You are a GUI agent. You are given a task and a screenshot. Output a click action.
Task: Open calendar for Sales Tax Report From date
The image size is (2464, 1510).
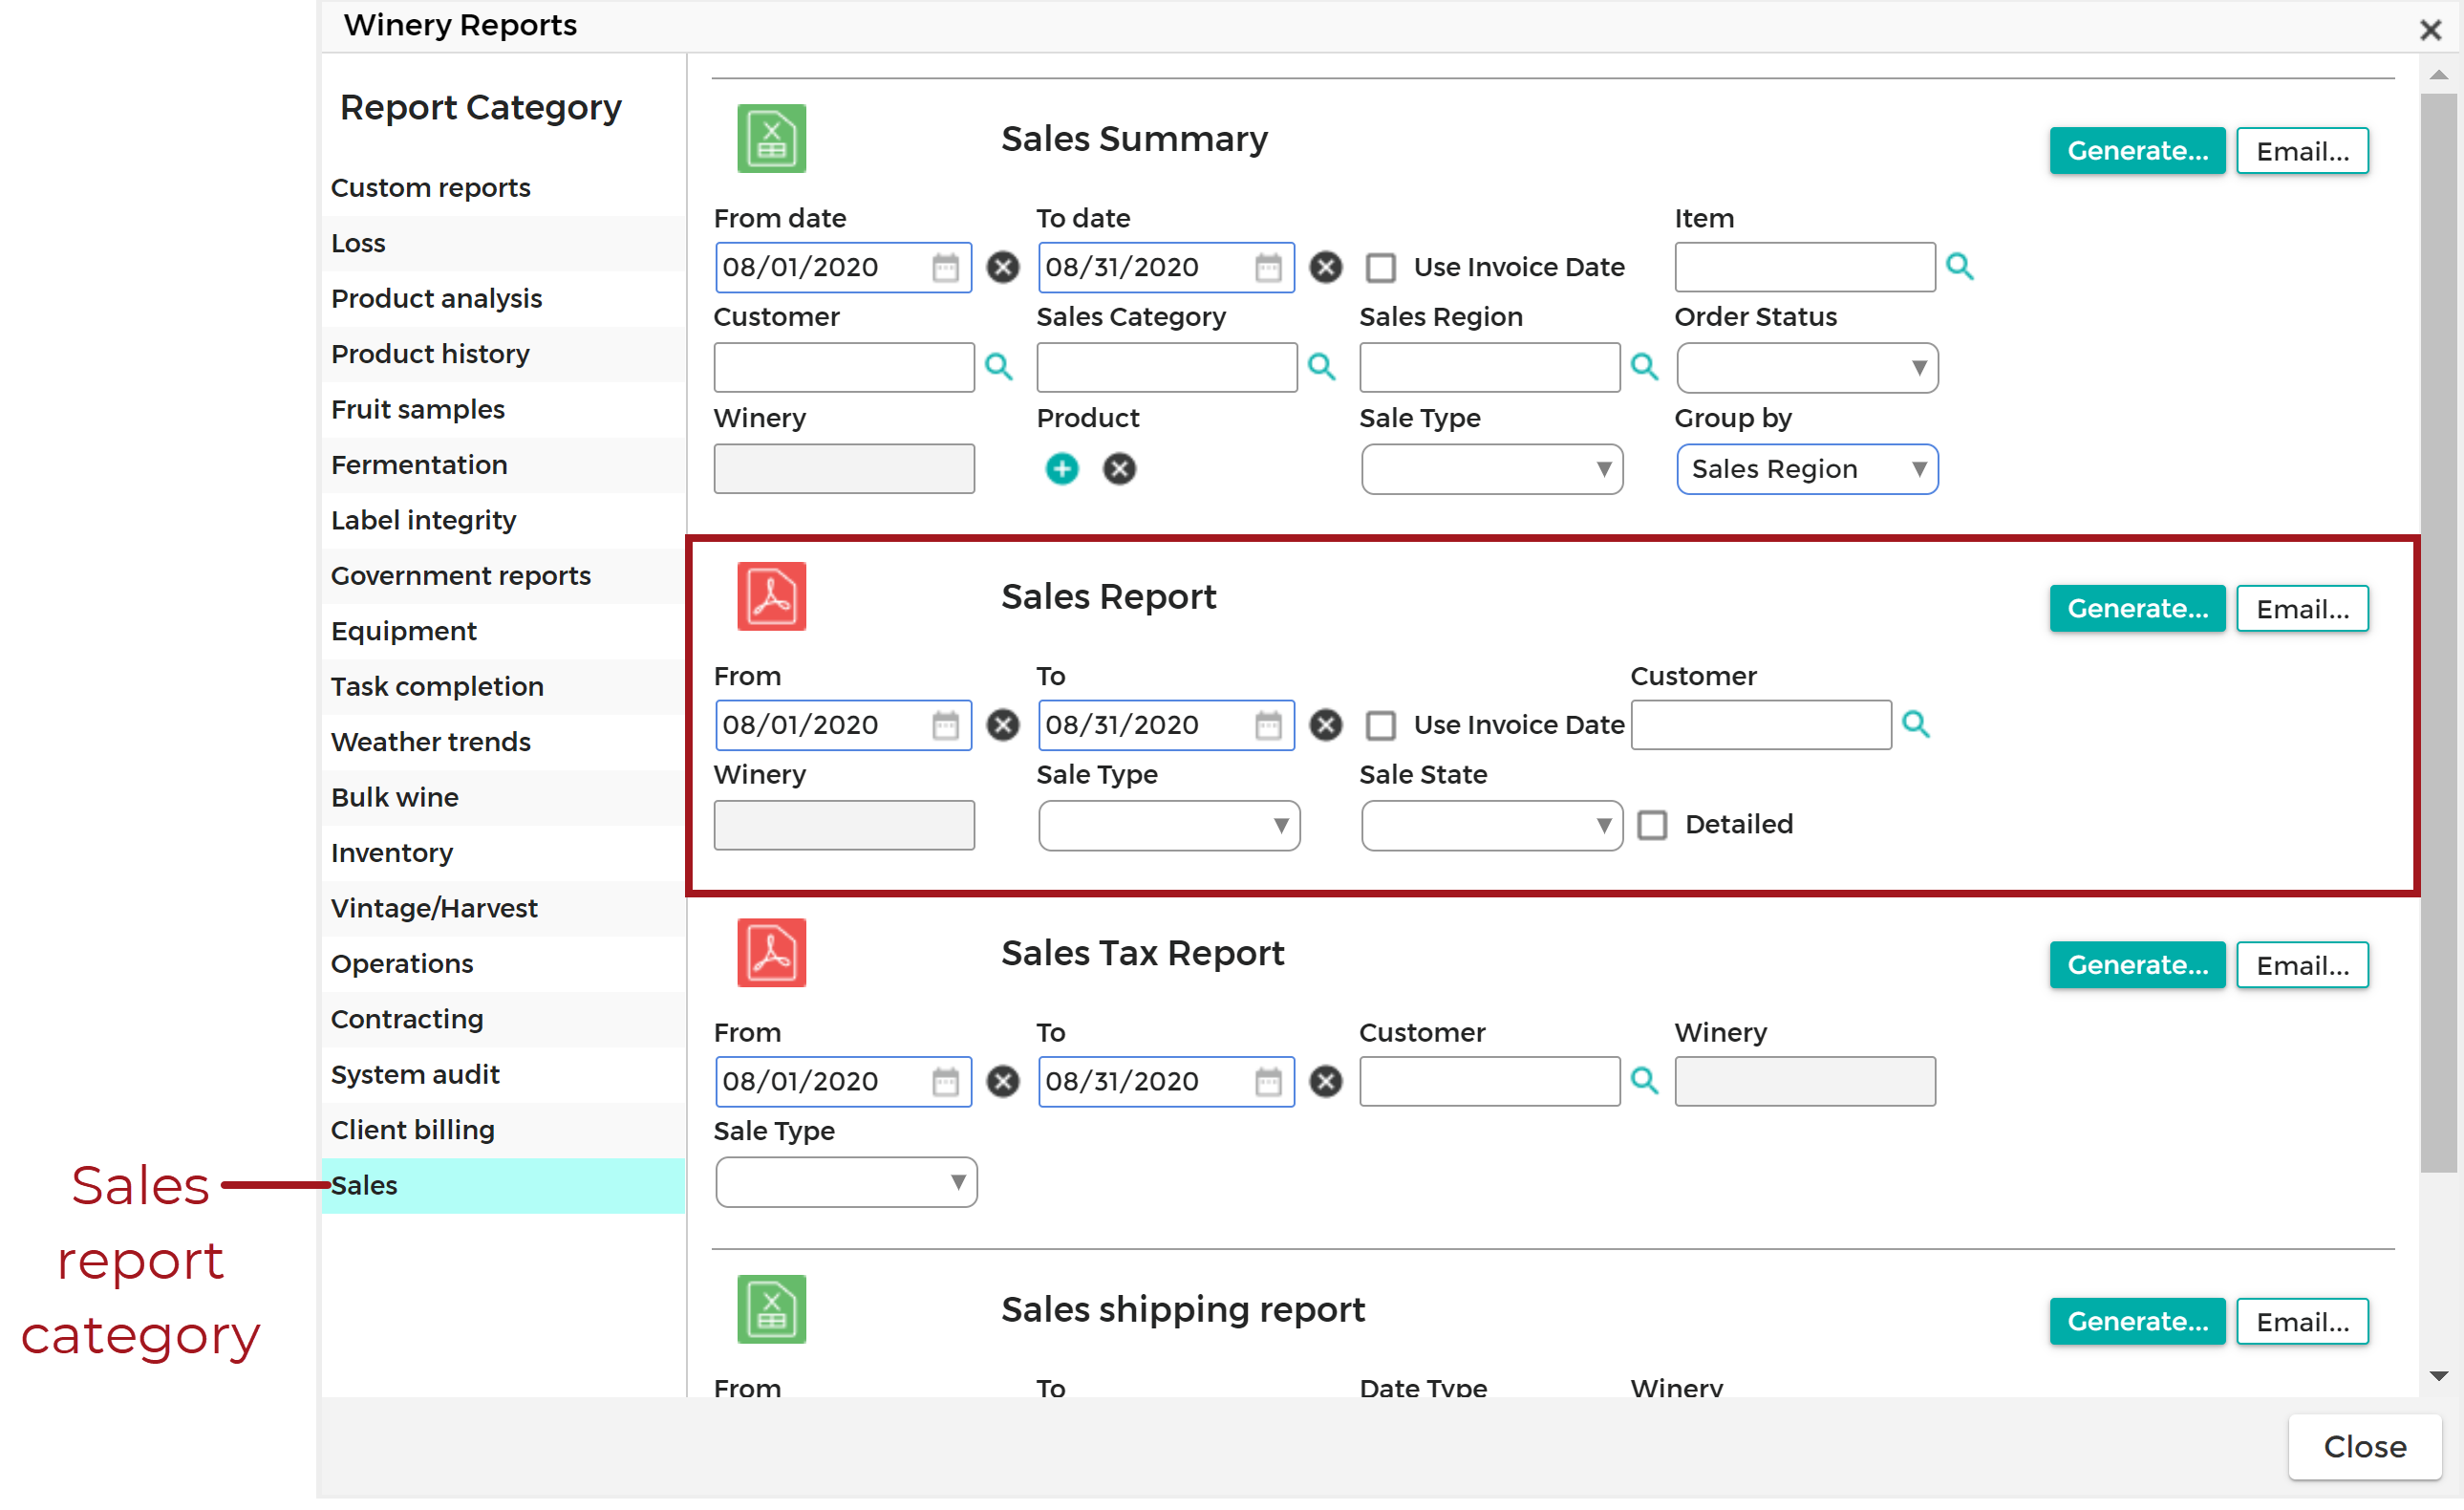(945, 1081)
